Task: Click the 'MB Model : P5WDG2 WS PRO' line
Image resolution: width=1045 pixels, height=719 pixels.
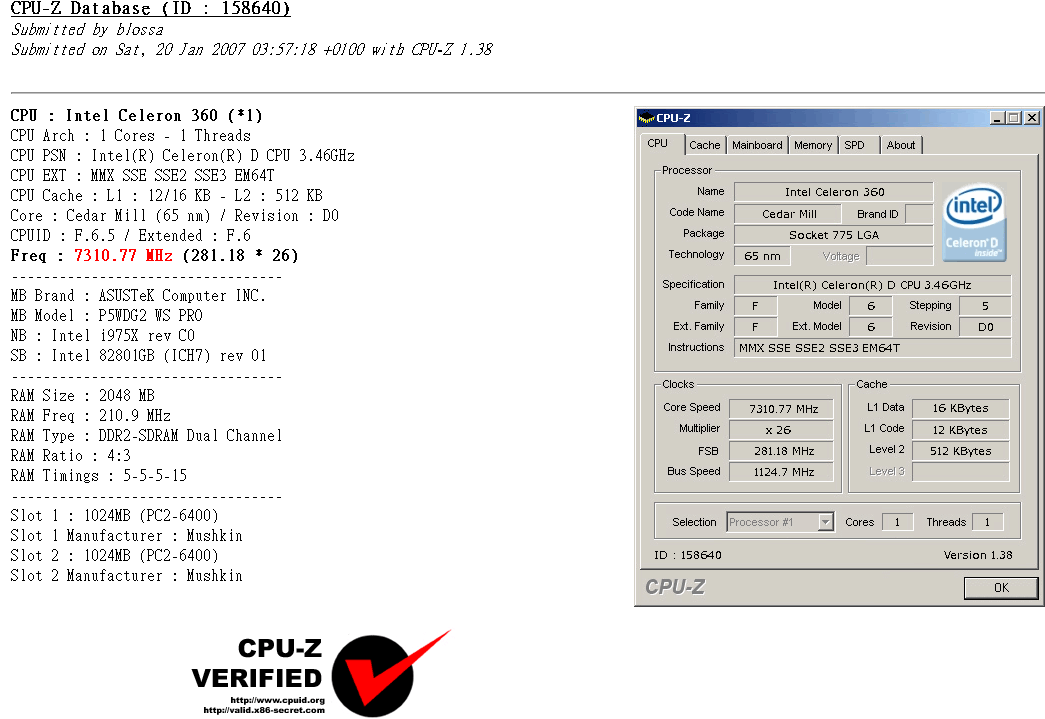Action: pos(107,316)
